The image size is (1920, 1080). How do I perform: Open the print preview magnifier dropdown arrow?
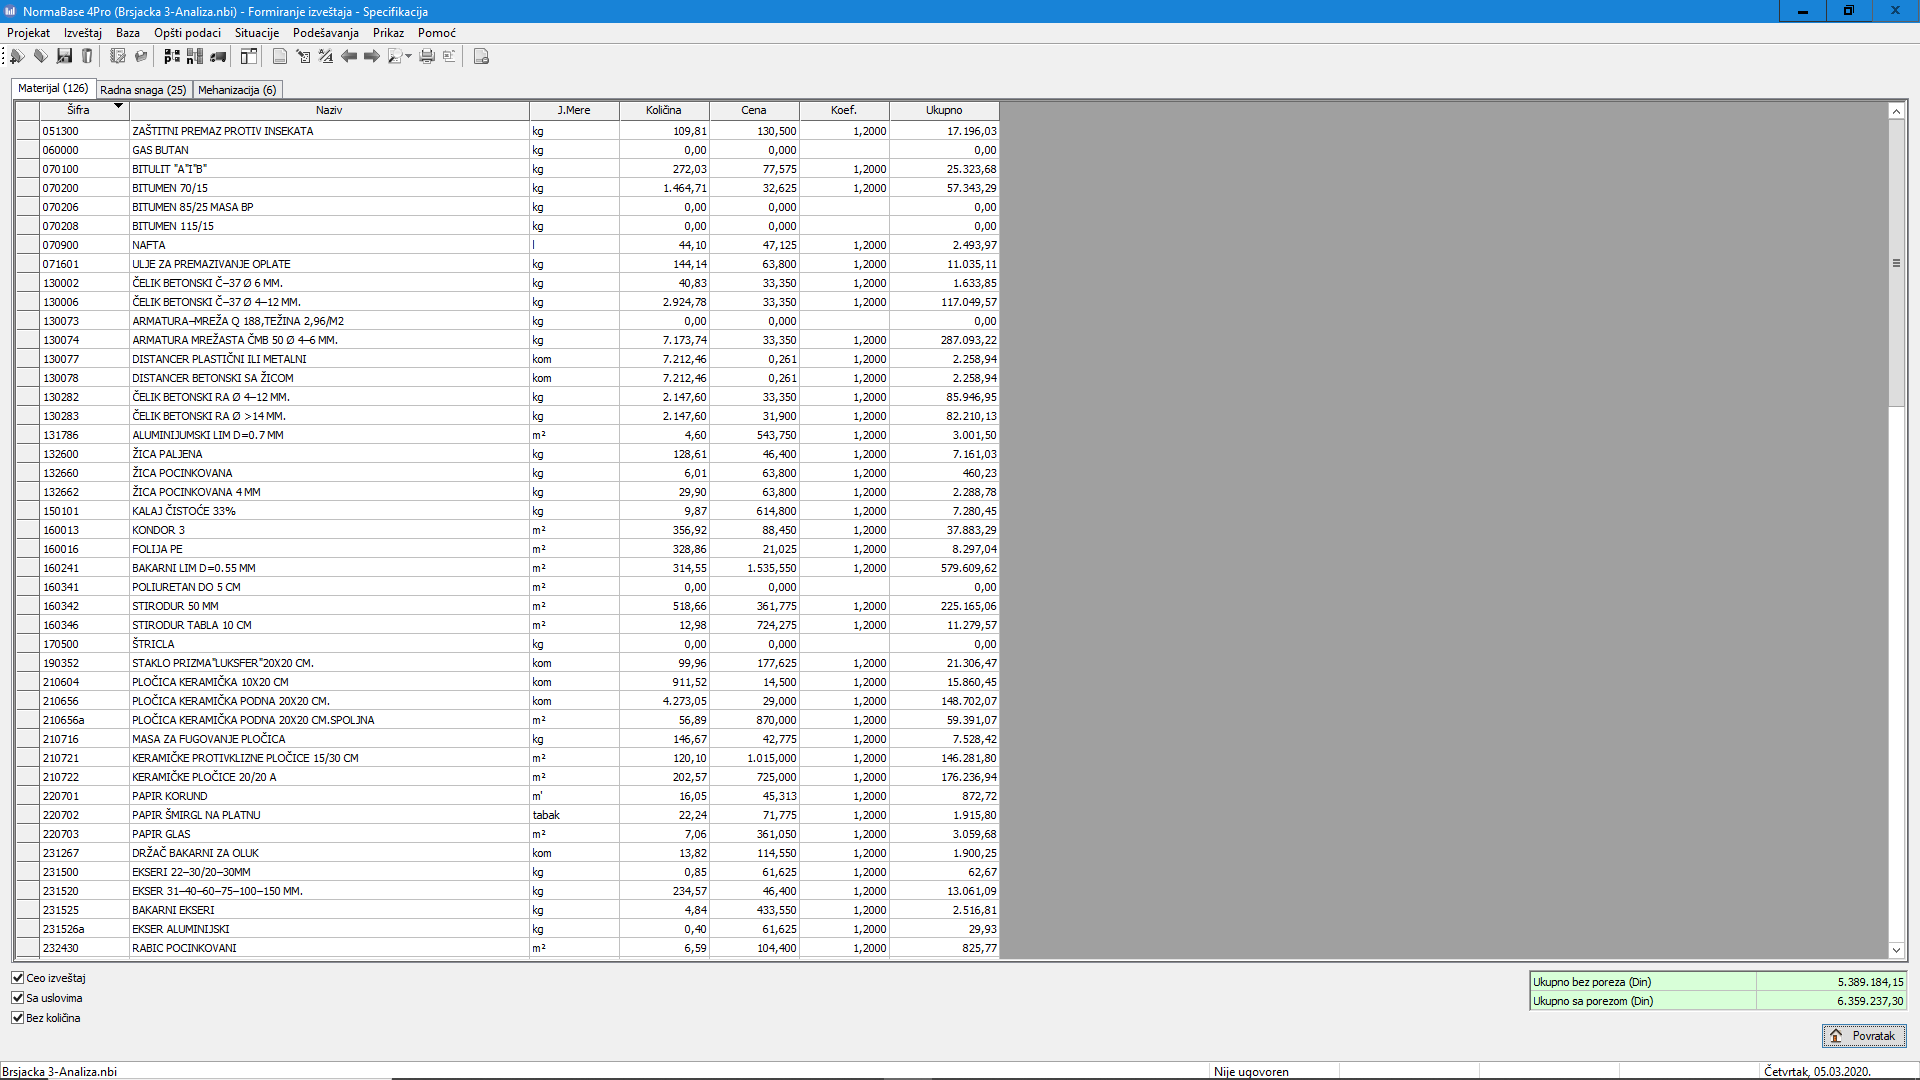point(408,57)
